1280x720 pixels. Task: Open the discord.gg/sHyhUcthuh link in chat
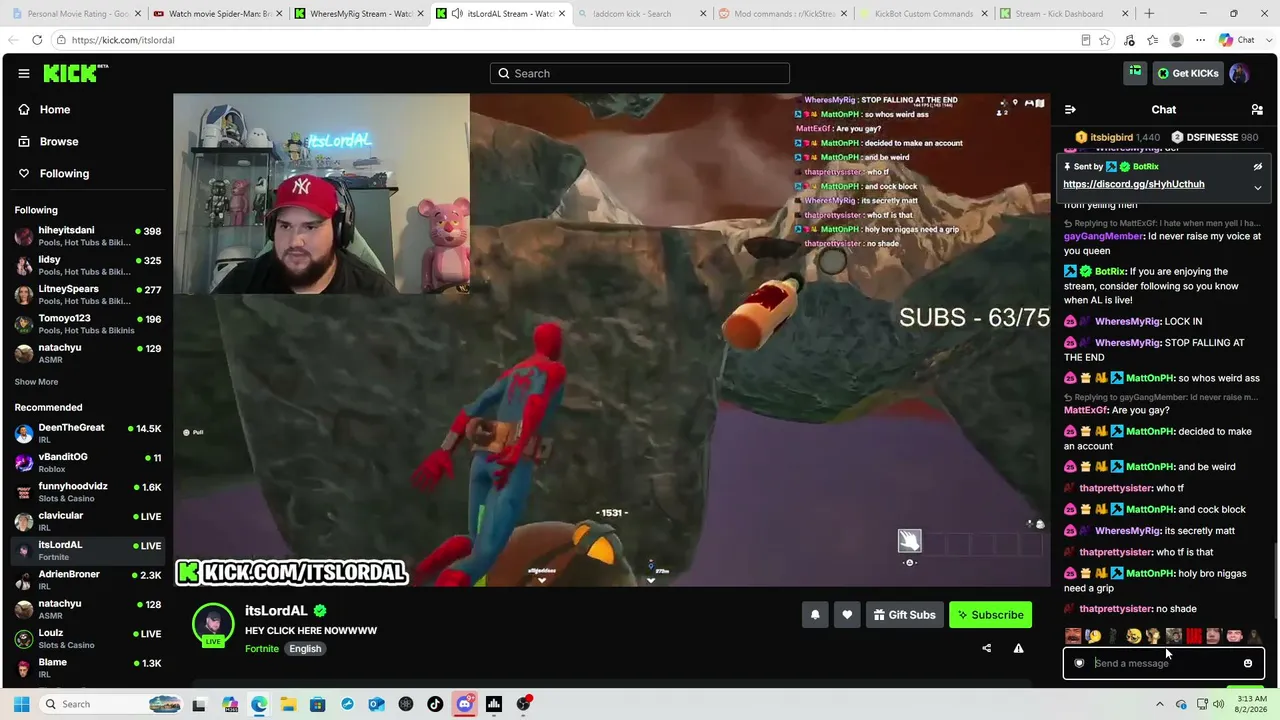[1133, 184]
